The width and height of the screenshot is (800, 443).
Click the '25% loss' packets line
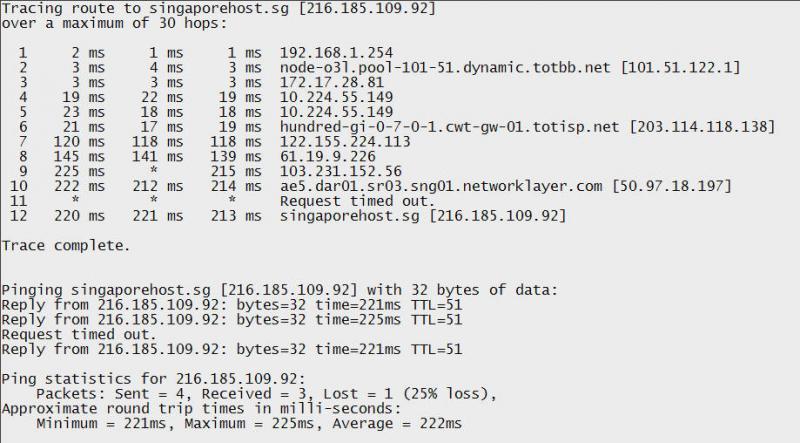coord(266,394)
